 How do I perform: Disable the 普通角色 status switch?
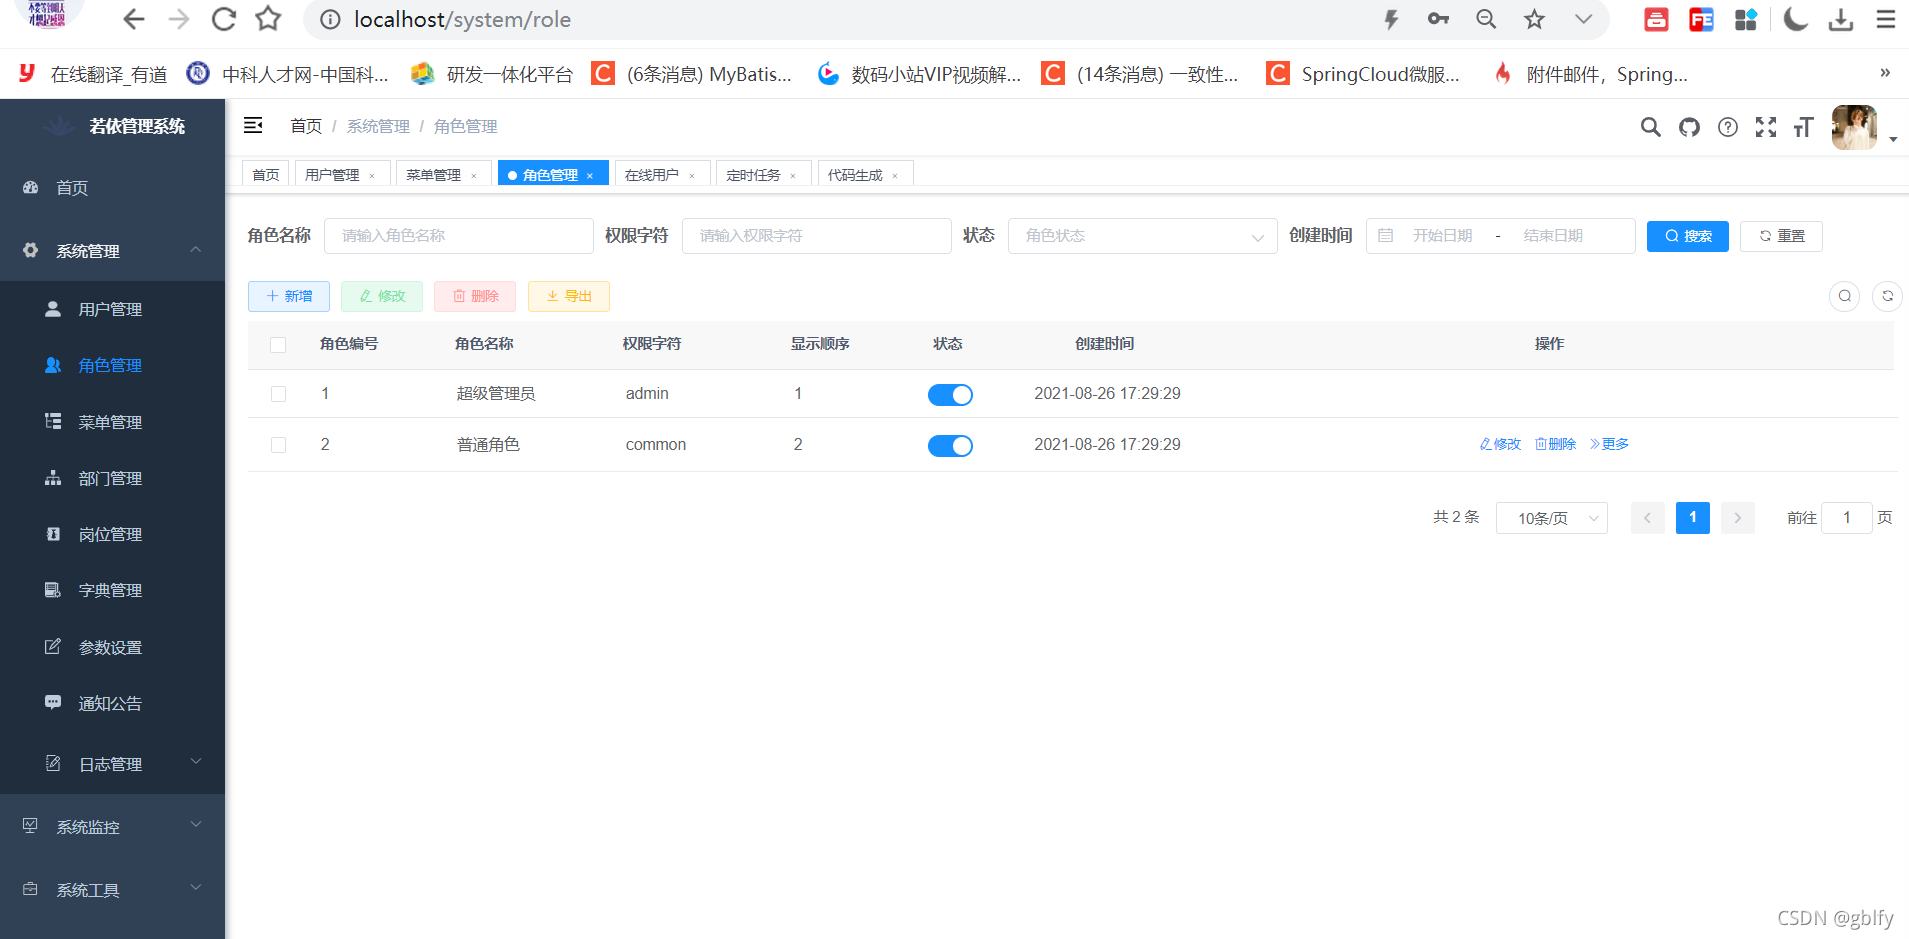pyautogui.click(x=950, y=445)
